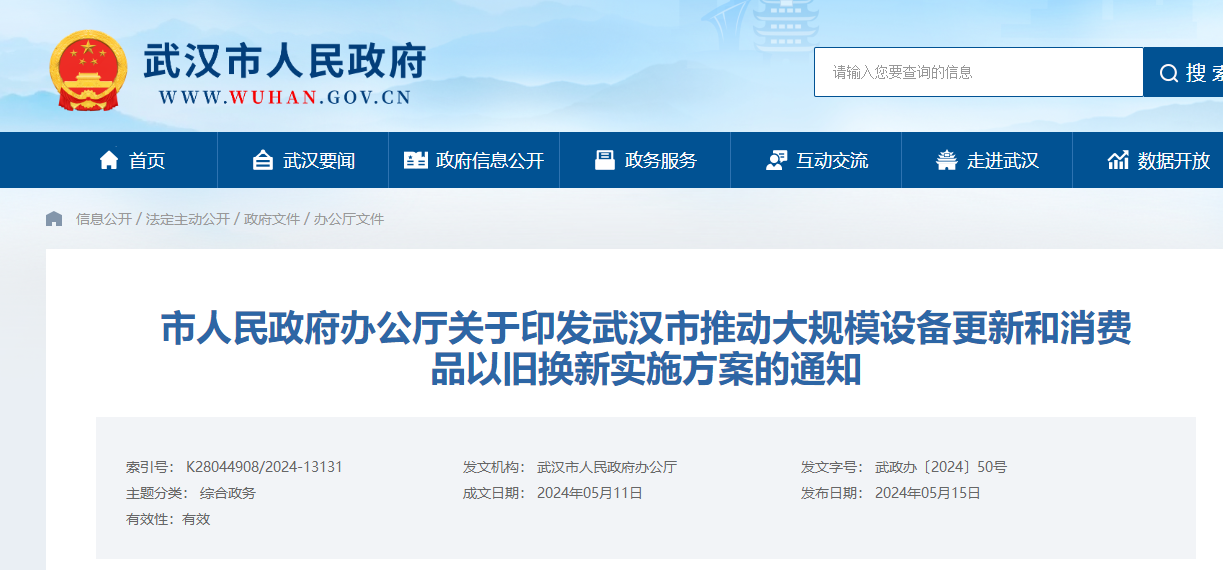Click the icon next to 武汉要闻

(263, 160)
